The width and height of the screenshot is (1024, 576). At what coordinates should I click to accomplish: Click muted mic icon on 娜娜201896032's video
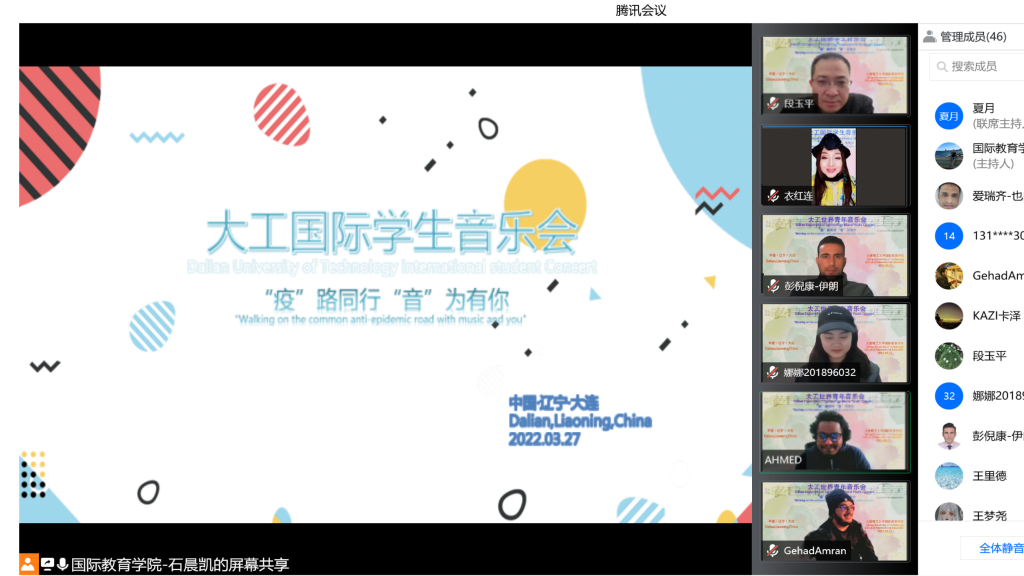coord(772,373)
